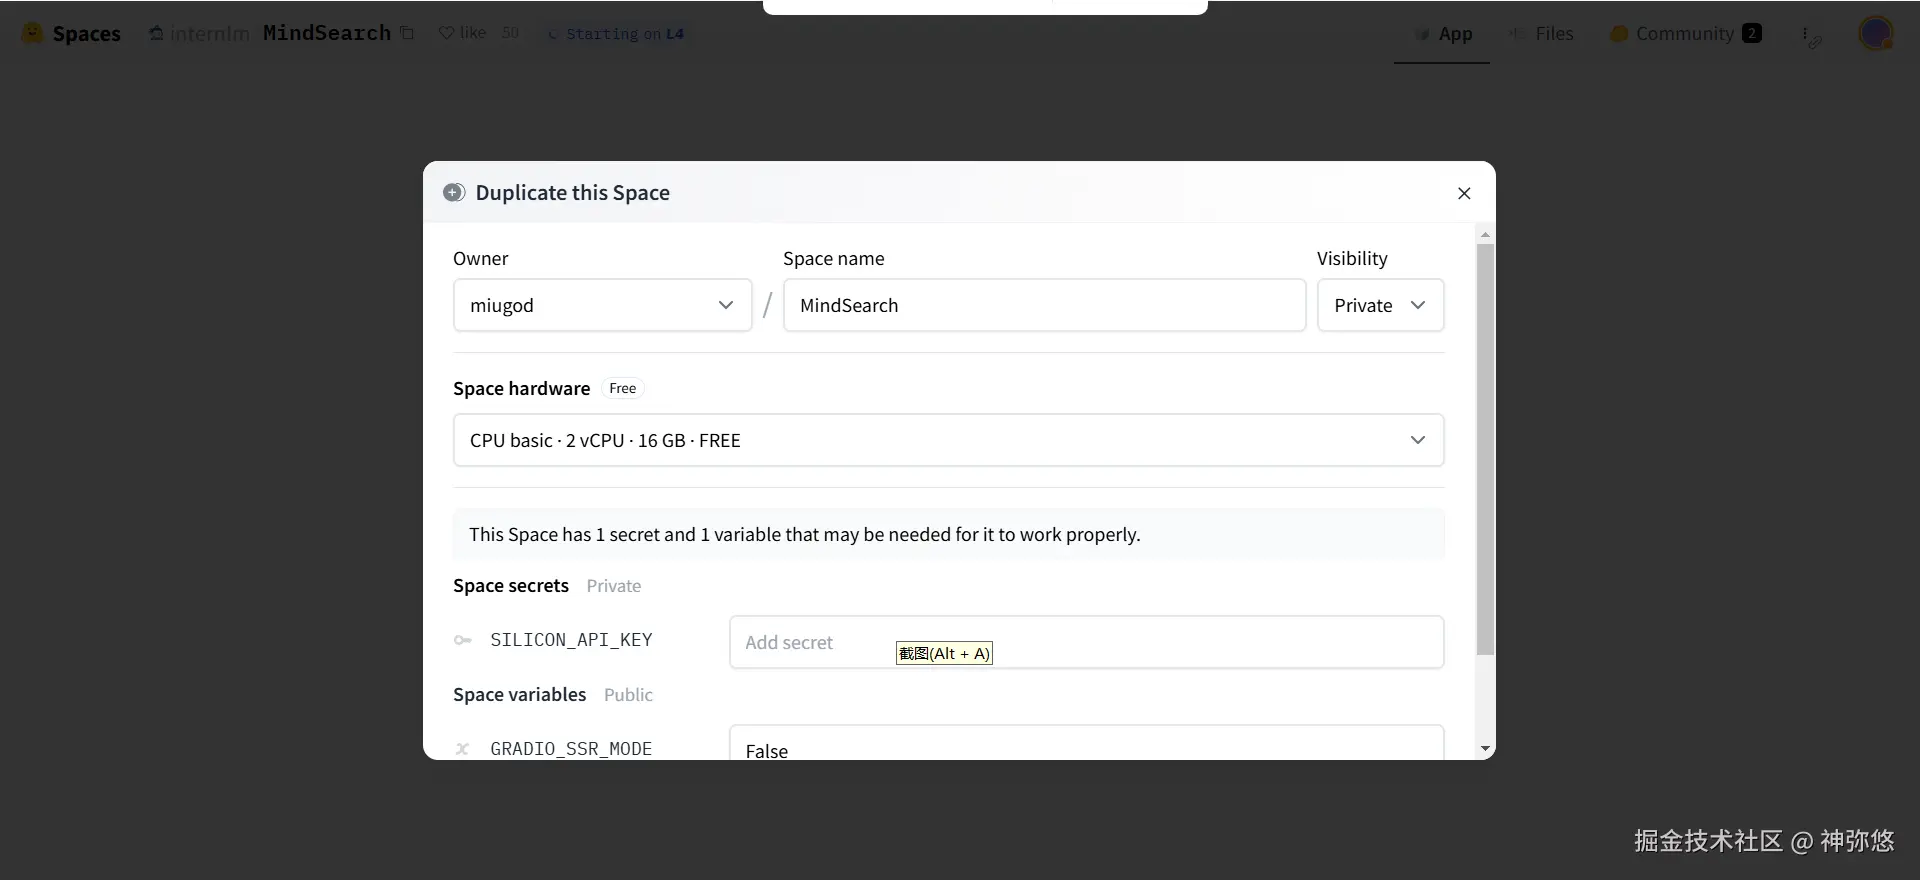The height and width of the screenshot is (880, 1920).
Task: Click the GRADIO_SSR_MODE label
Action: (x=571, y=748)
